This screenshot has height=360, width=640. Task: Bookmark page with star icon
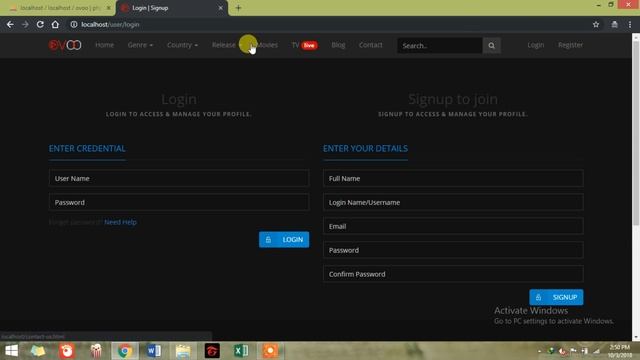(596, 24)
